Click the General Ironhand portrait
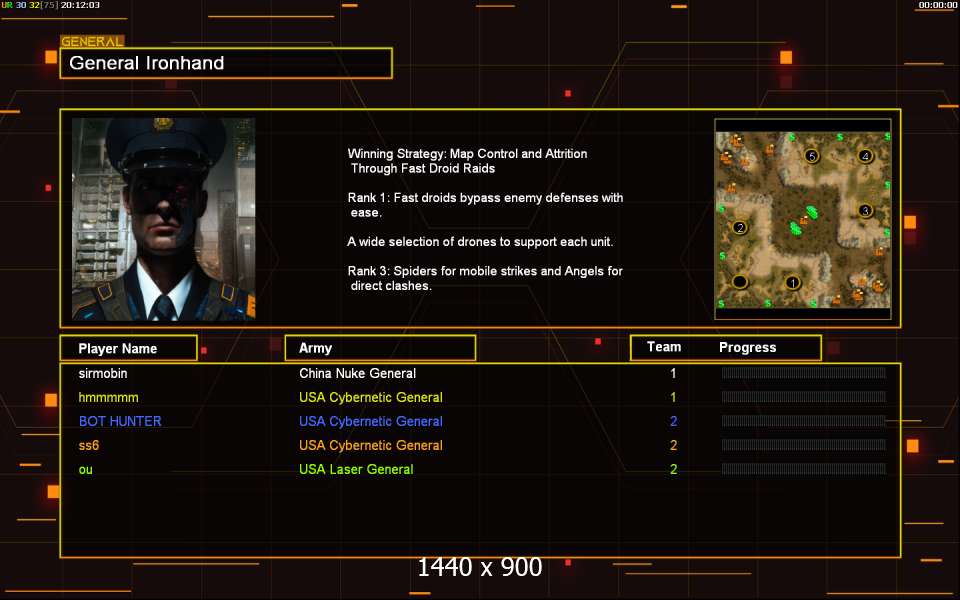This screenshot has width=960, height=600. (163, 219)
